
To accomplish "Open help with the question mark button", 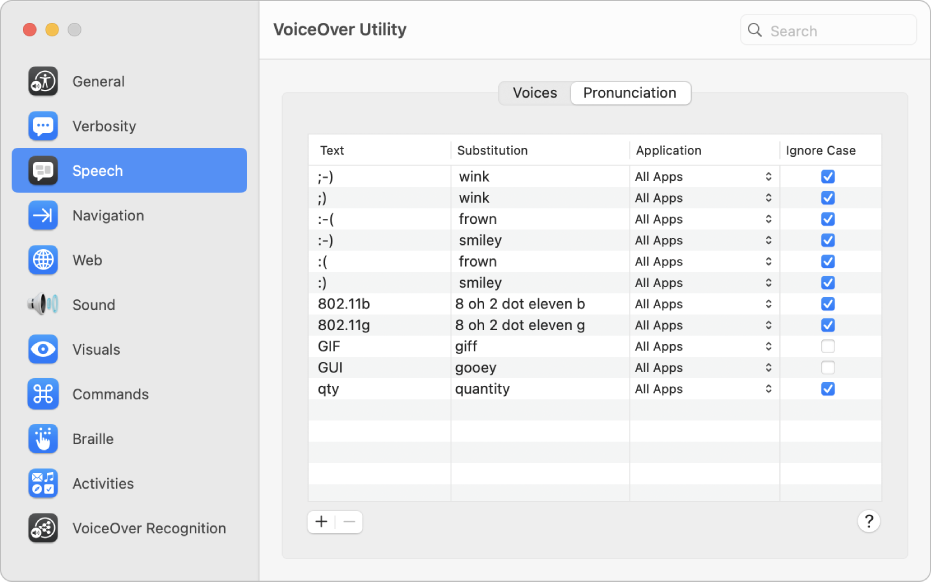I will 869,521.
